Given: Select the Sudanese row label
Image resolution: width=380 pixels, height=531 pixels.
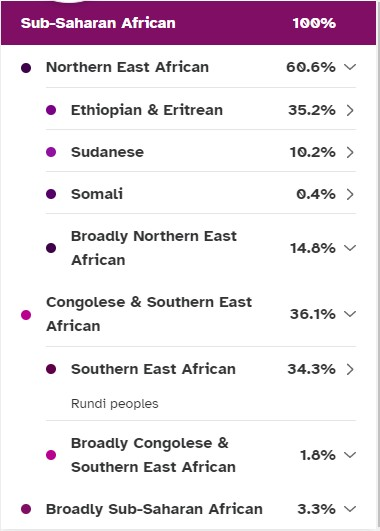Looking at the screenshot, I should [x=107, y=152].
